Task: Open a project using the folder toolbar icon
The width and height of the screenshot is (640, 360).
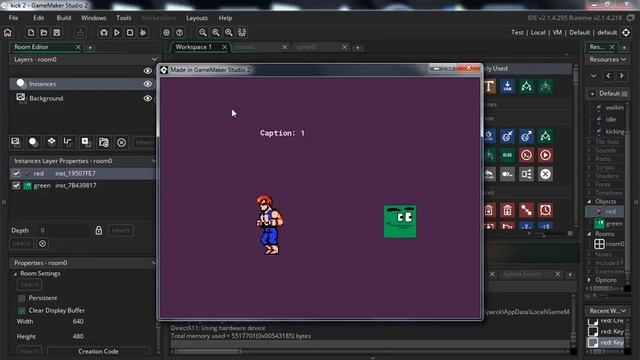Action: [x=44, y=33]
